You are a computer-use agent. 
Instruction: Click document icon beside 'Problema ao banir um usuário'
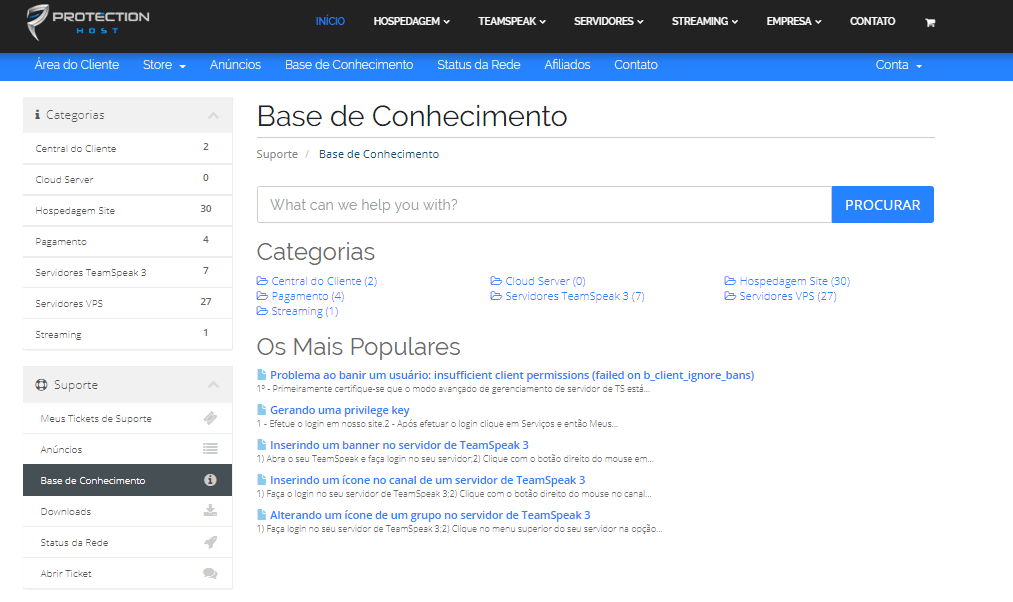pos(262,375)
